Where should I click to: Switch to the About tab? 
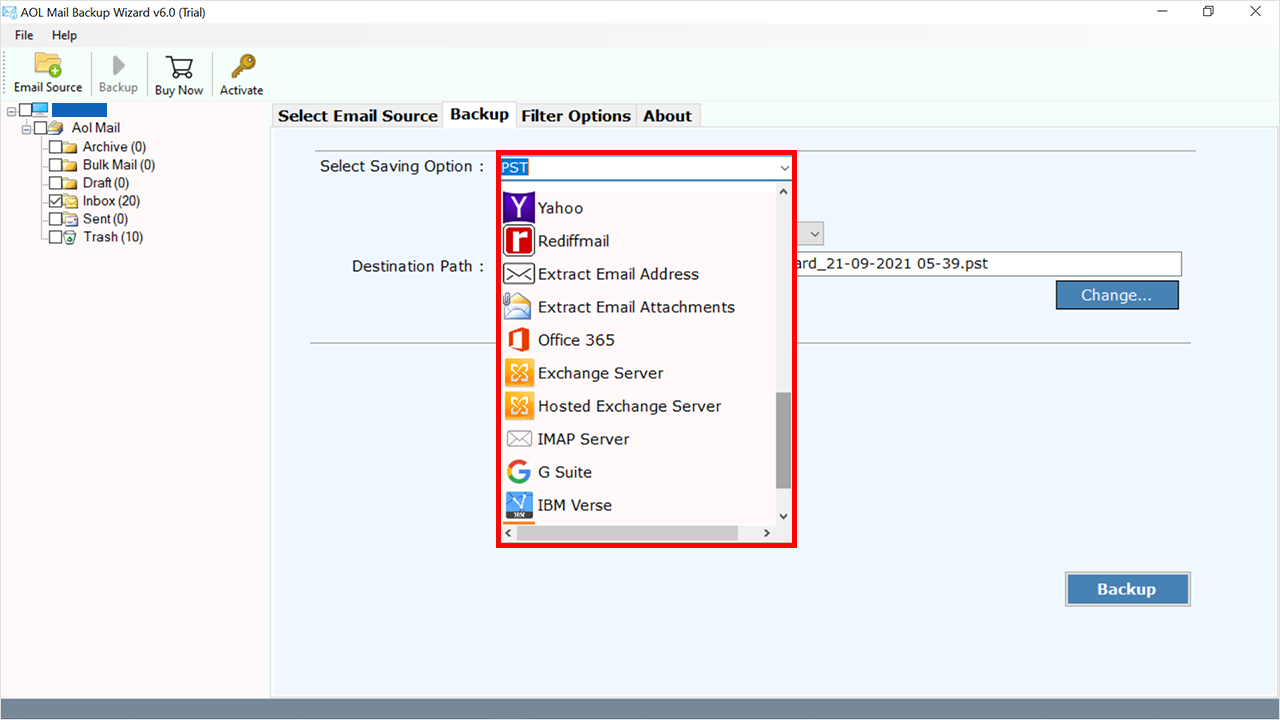click(x=667, y=116)
